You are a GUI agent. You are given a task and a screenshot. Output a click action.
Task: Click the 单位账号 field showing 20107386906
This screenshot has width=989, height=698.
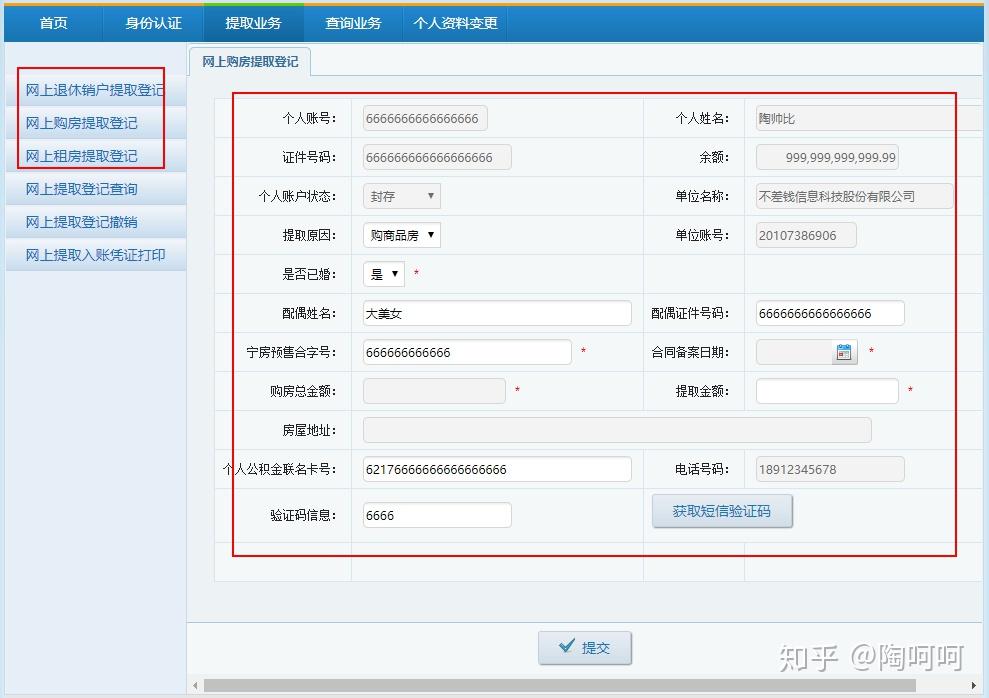point(806,235)
